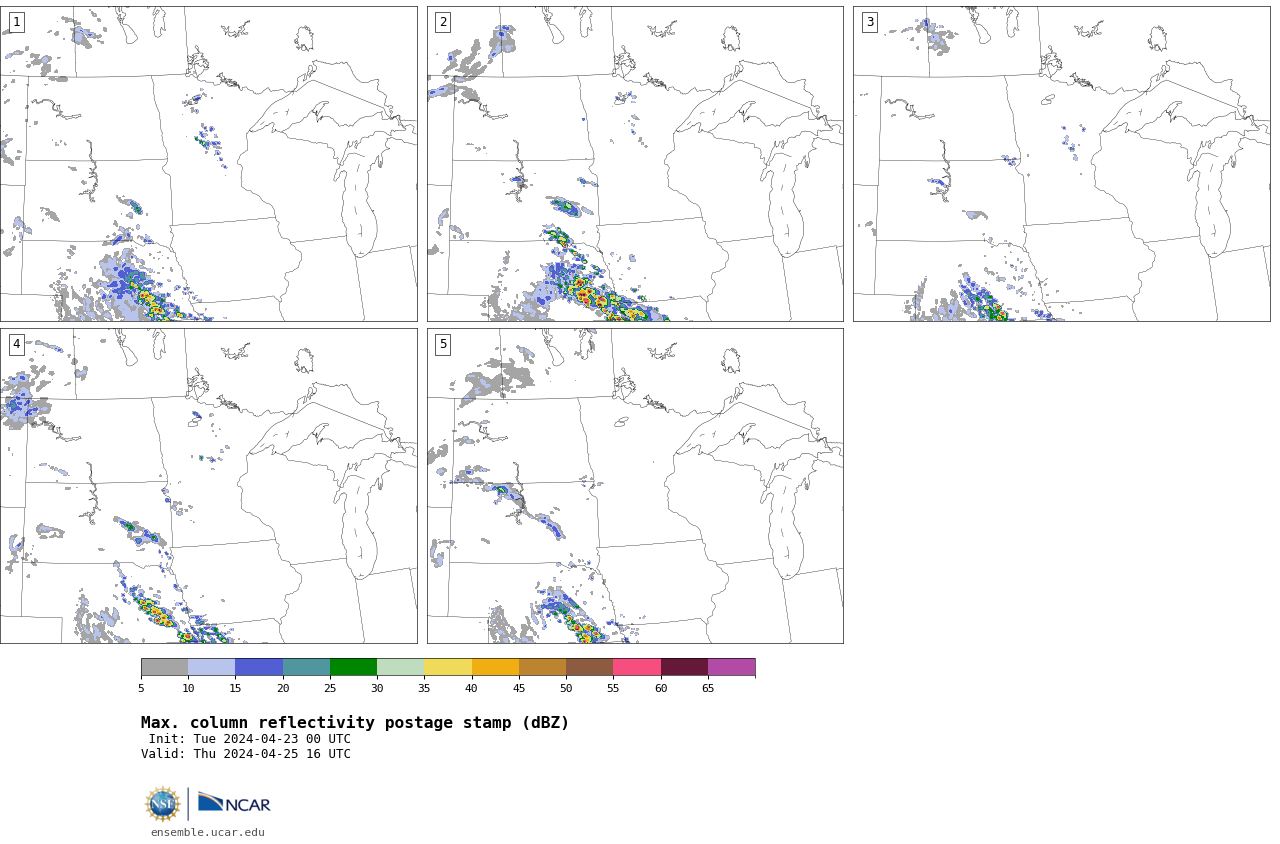Open ensemble member 3 reflectivity map
Viewport: 1280px width, 844px height.
pos(1061,164)
